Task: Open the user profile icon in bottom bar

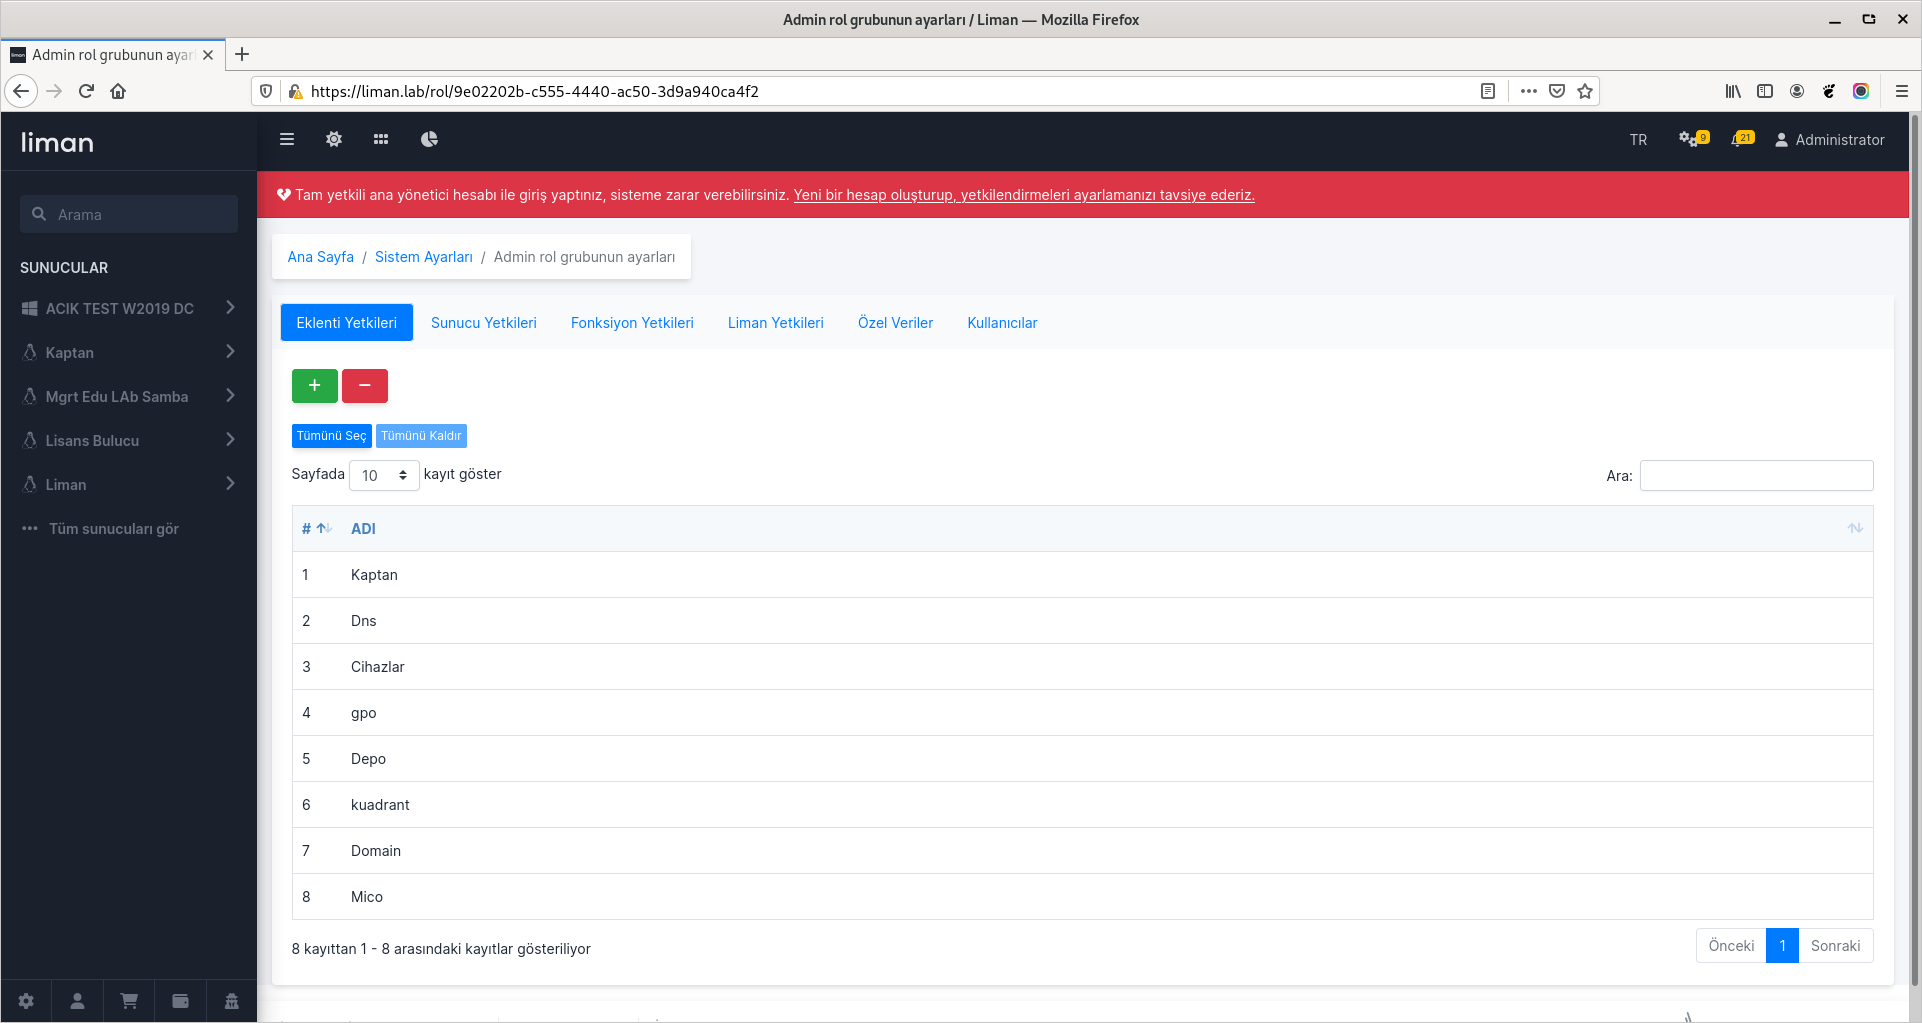Action: coord(77,1000)
